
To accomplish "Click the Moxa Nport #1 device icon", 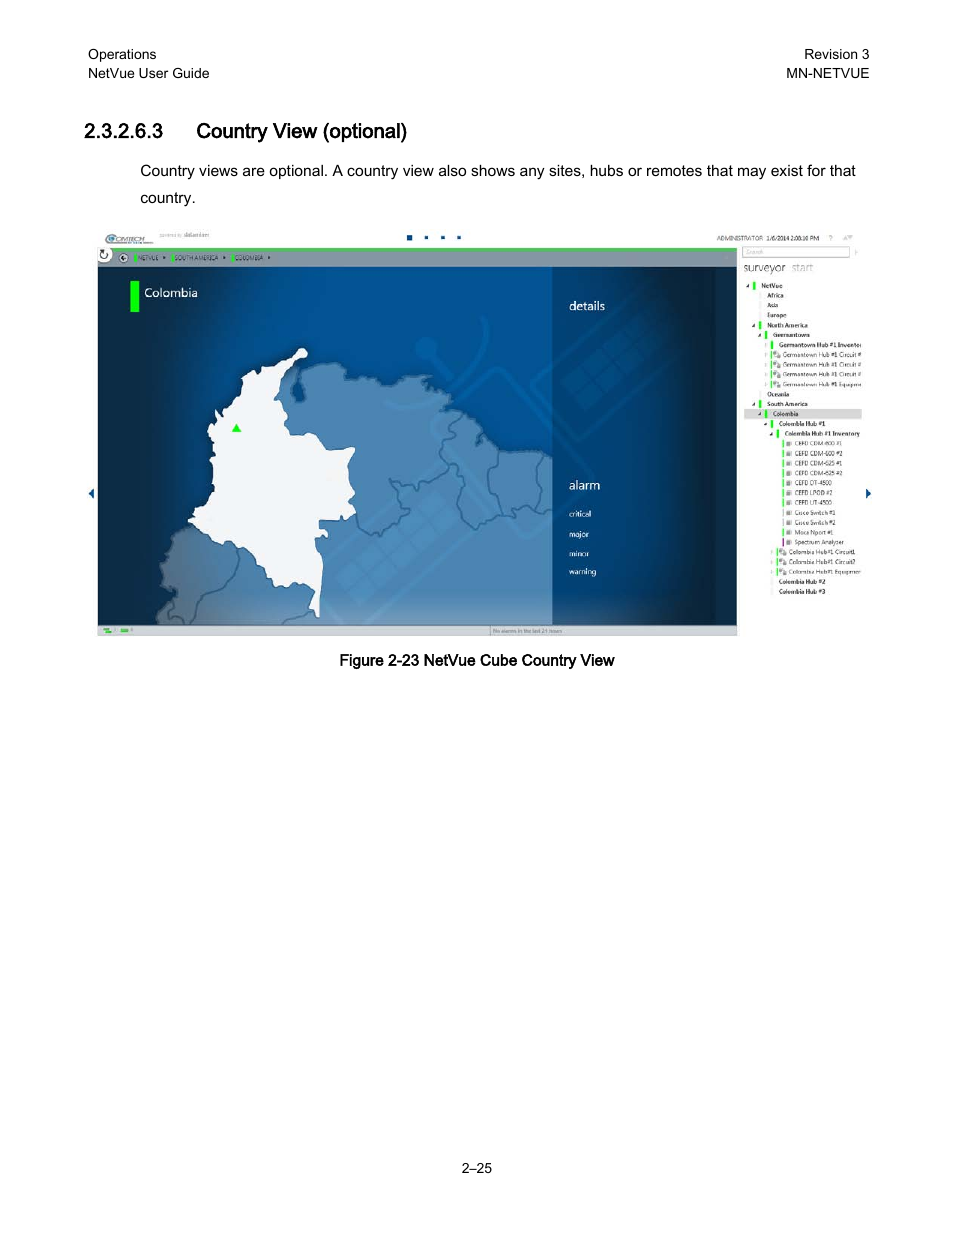I will coord(789,533).
